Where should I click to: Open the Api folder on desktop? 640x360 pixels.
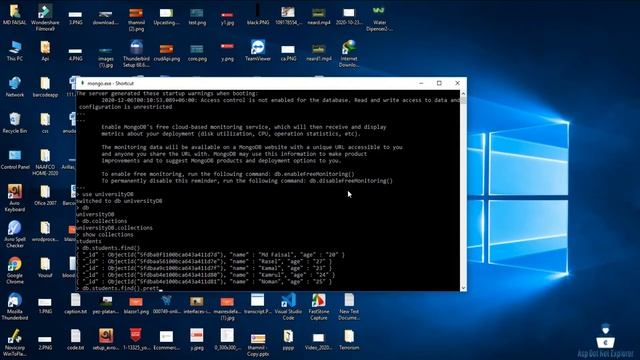[x=45, y=51]
